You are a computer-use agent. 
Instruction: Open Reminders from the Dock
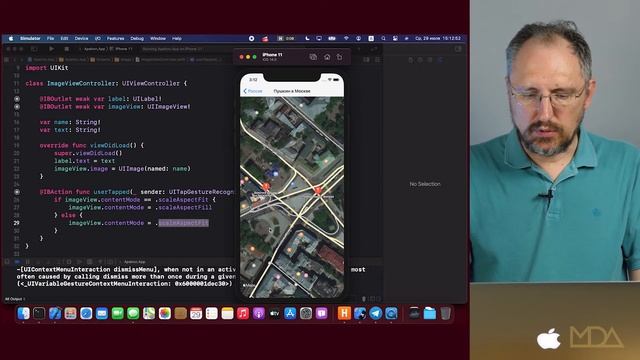pos(211,313)
